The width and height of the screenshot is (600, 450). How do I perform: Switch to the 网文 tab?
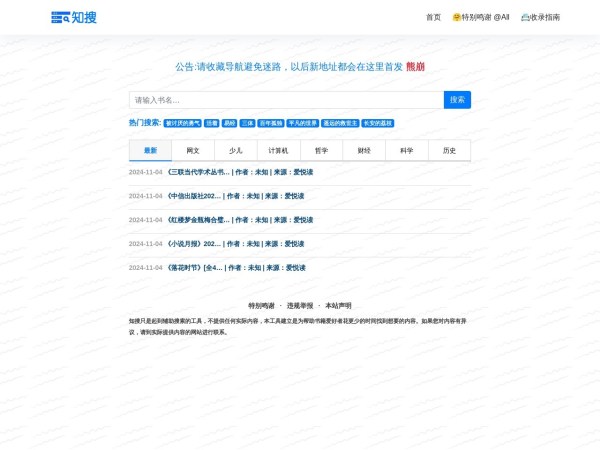point(193,151)
